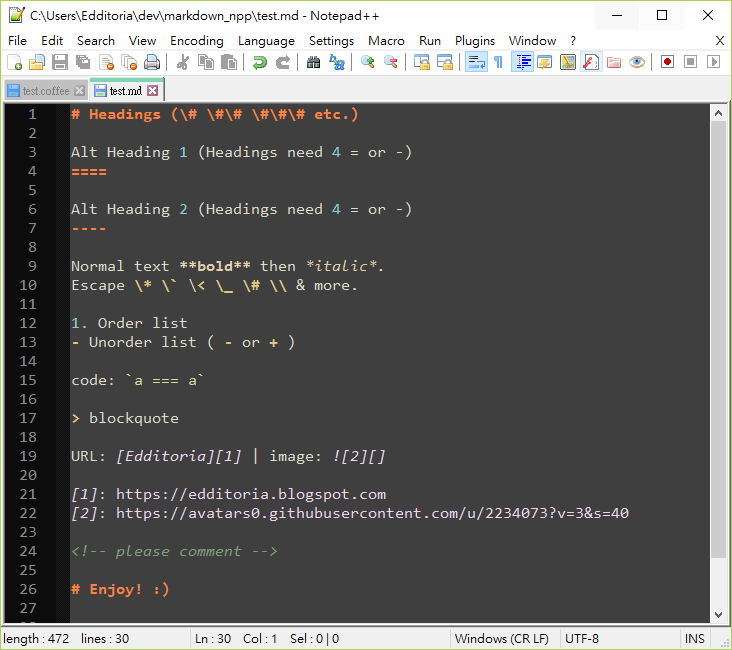Image resolution: width=732 pixels, height=650 pixels.
Task: Open the Search menu
Action: (x=96, y=41)
